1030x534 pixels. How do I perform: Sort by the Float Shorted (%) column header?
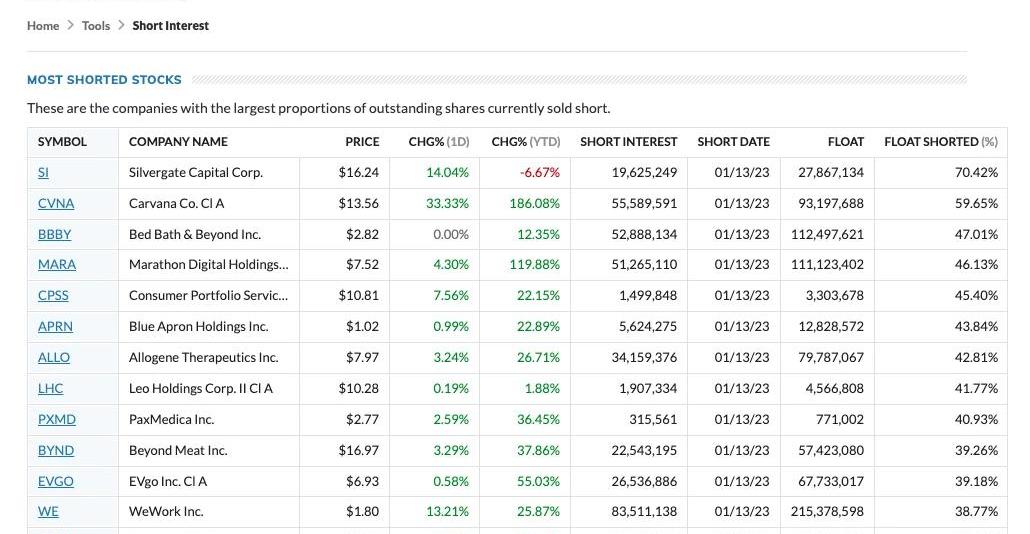pyautogui.click(x=940, y=142)
